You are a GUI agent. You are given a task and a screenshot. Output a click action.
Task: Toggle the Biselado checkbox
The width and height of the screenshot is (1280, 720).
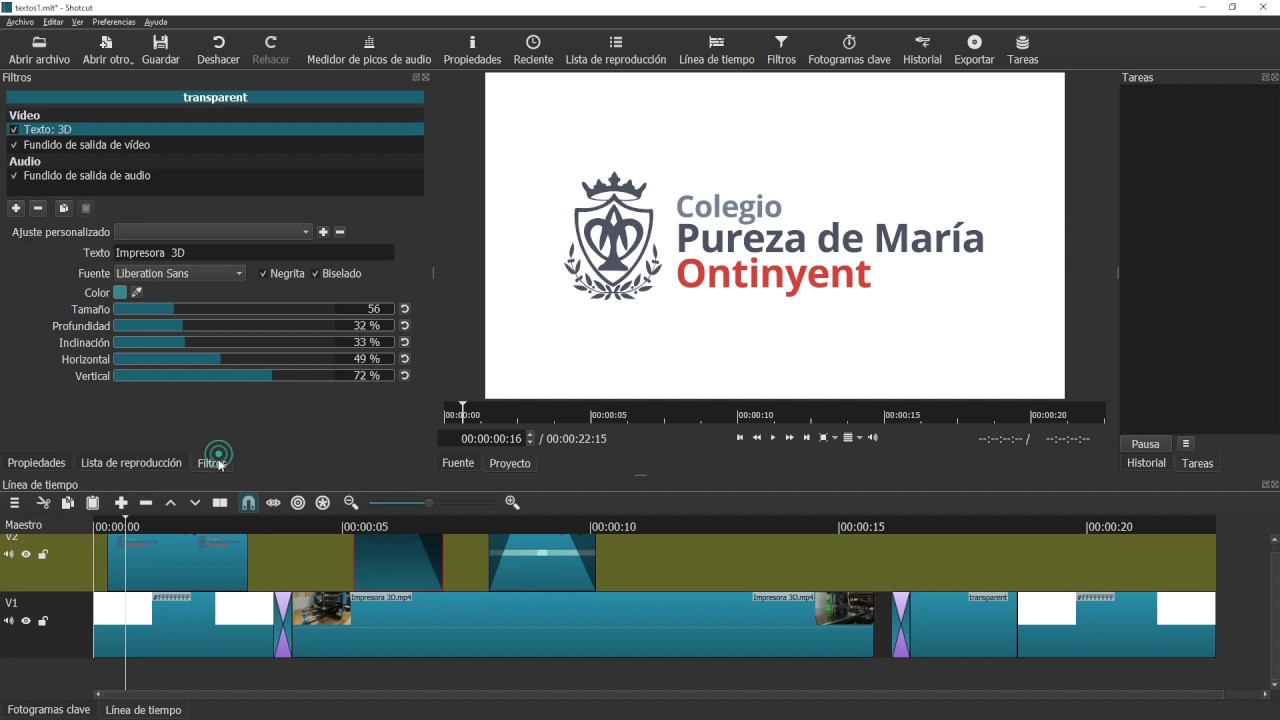[x=315, y=274]
